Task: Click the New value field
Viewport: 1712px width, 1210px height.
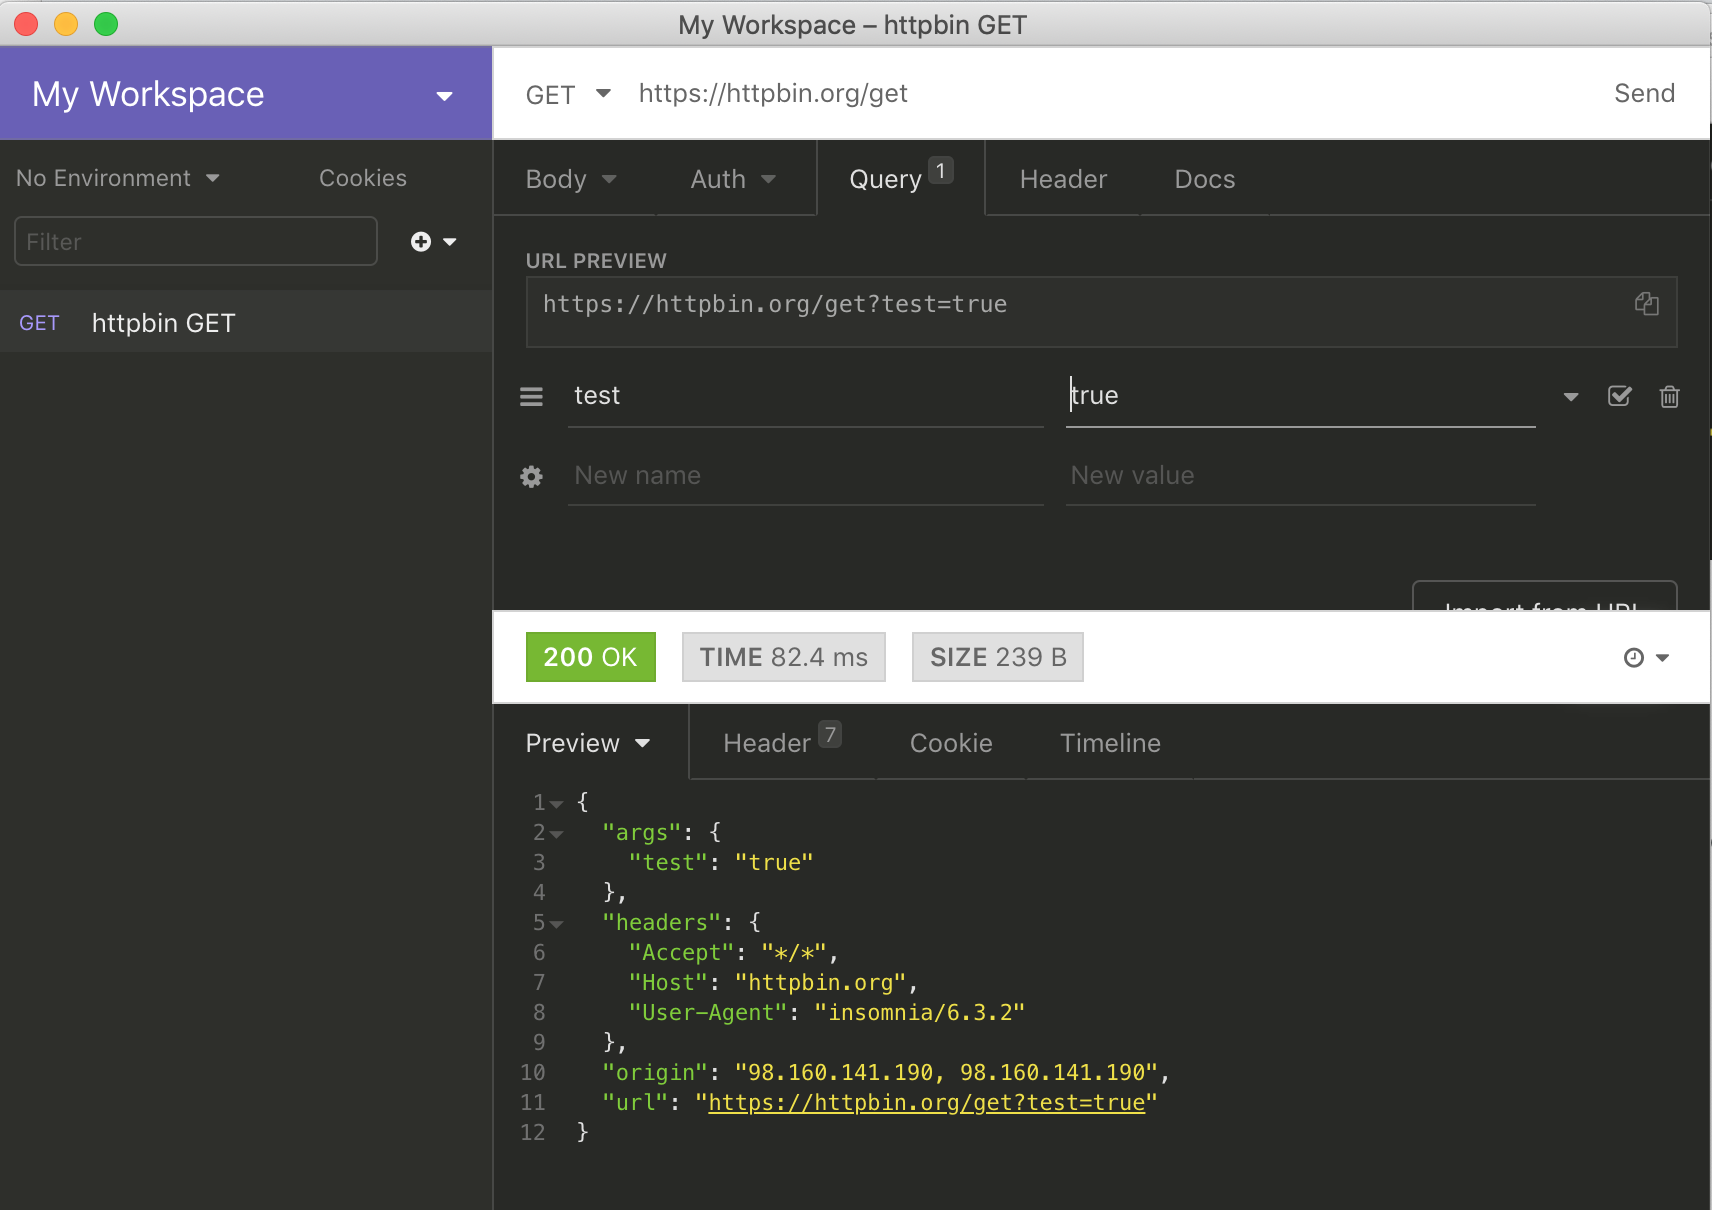Action: [x=1300, y=476]
